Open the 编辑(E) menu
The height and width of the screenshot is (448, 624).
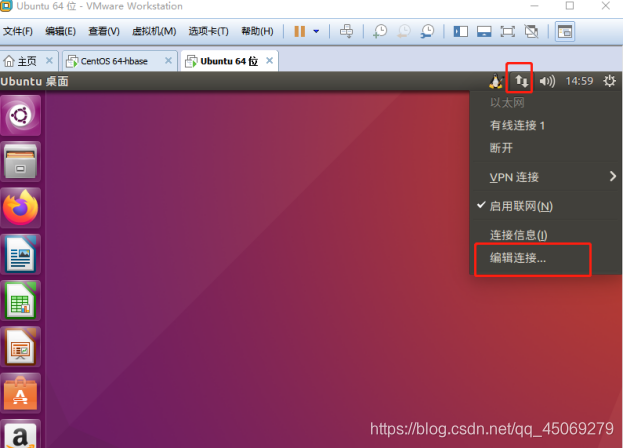point(60,31)
